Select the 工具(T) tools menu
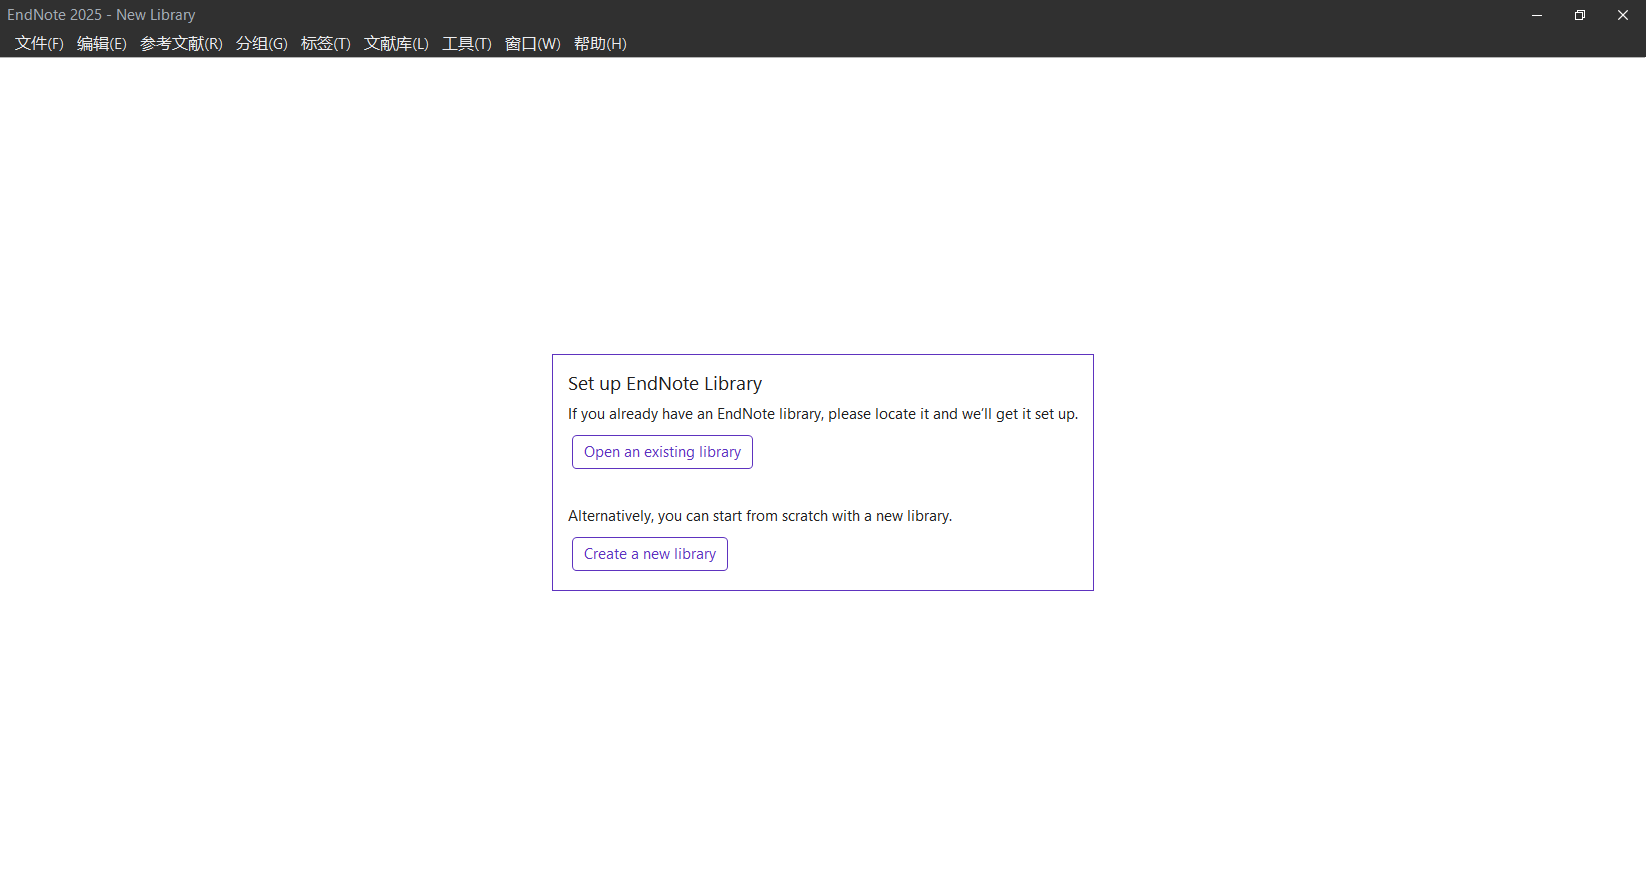This screenshot has height=882, width=1646. [467, 44]
